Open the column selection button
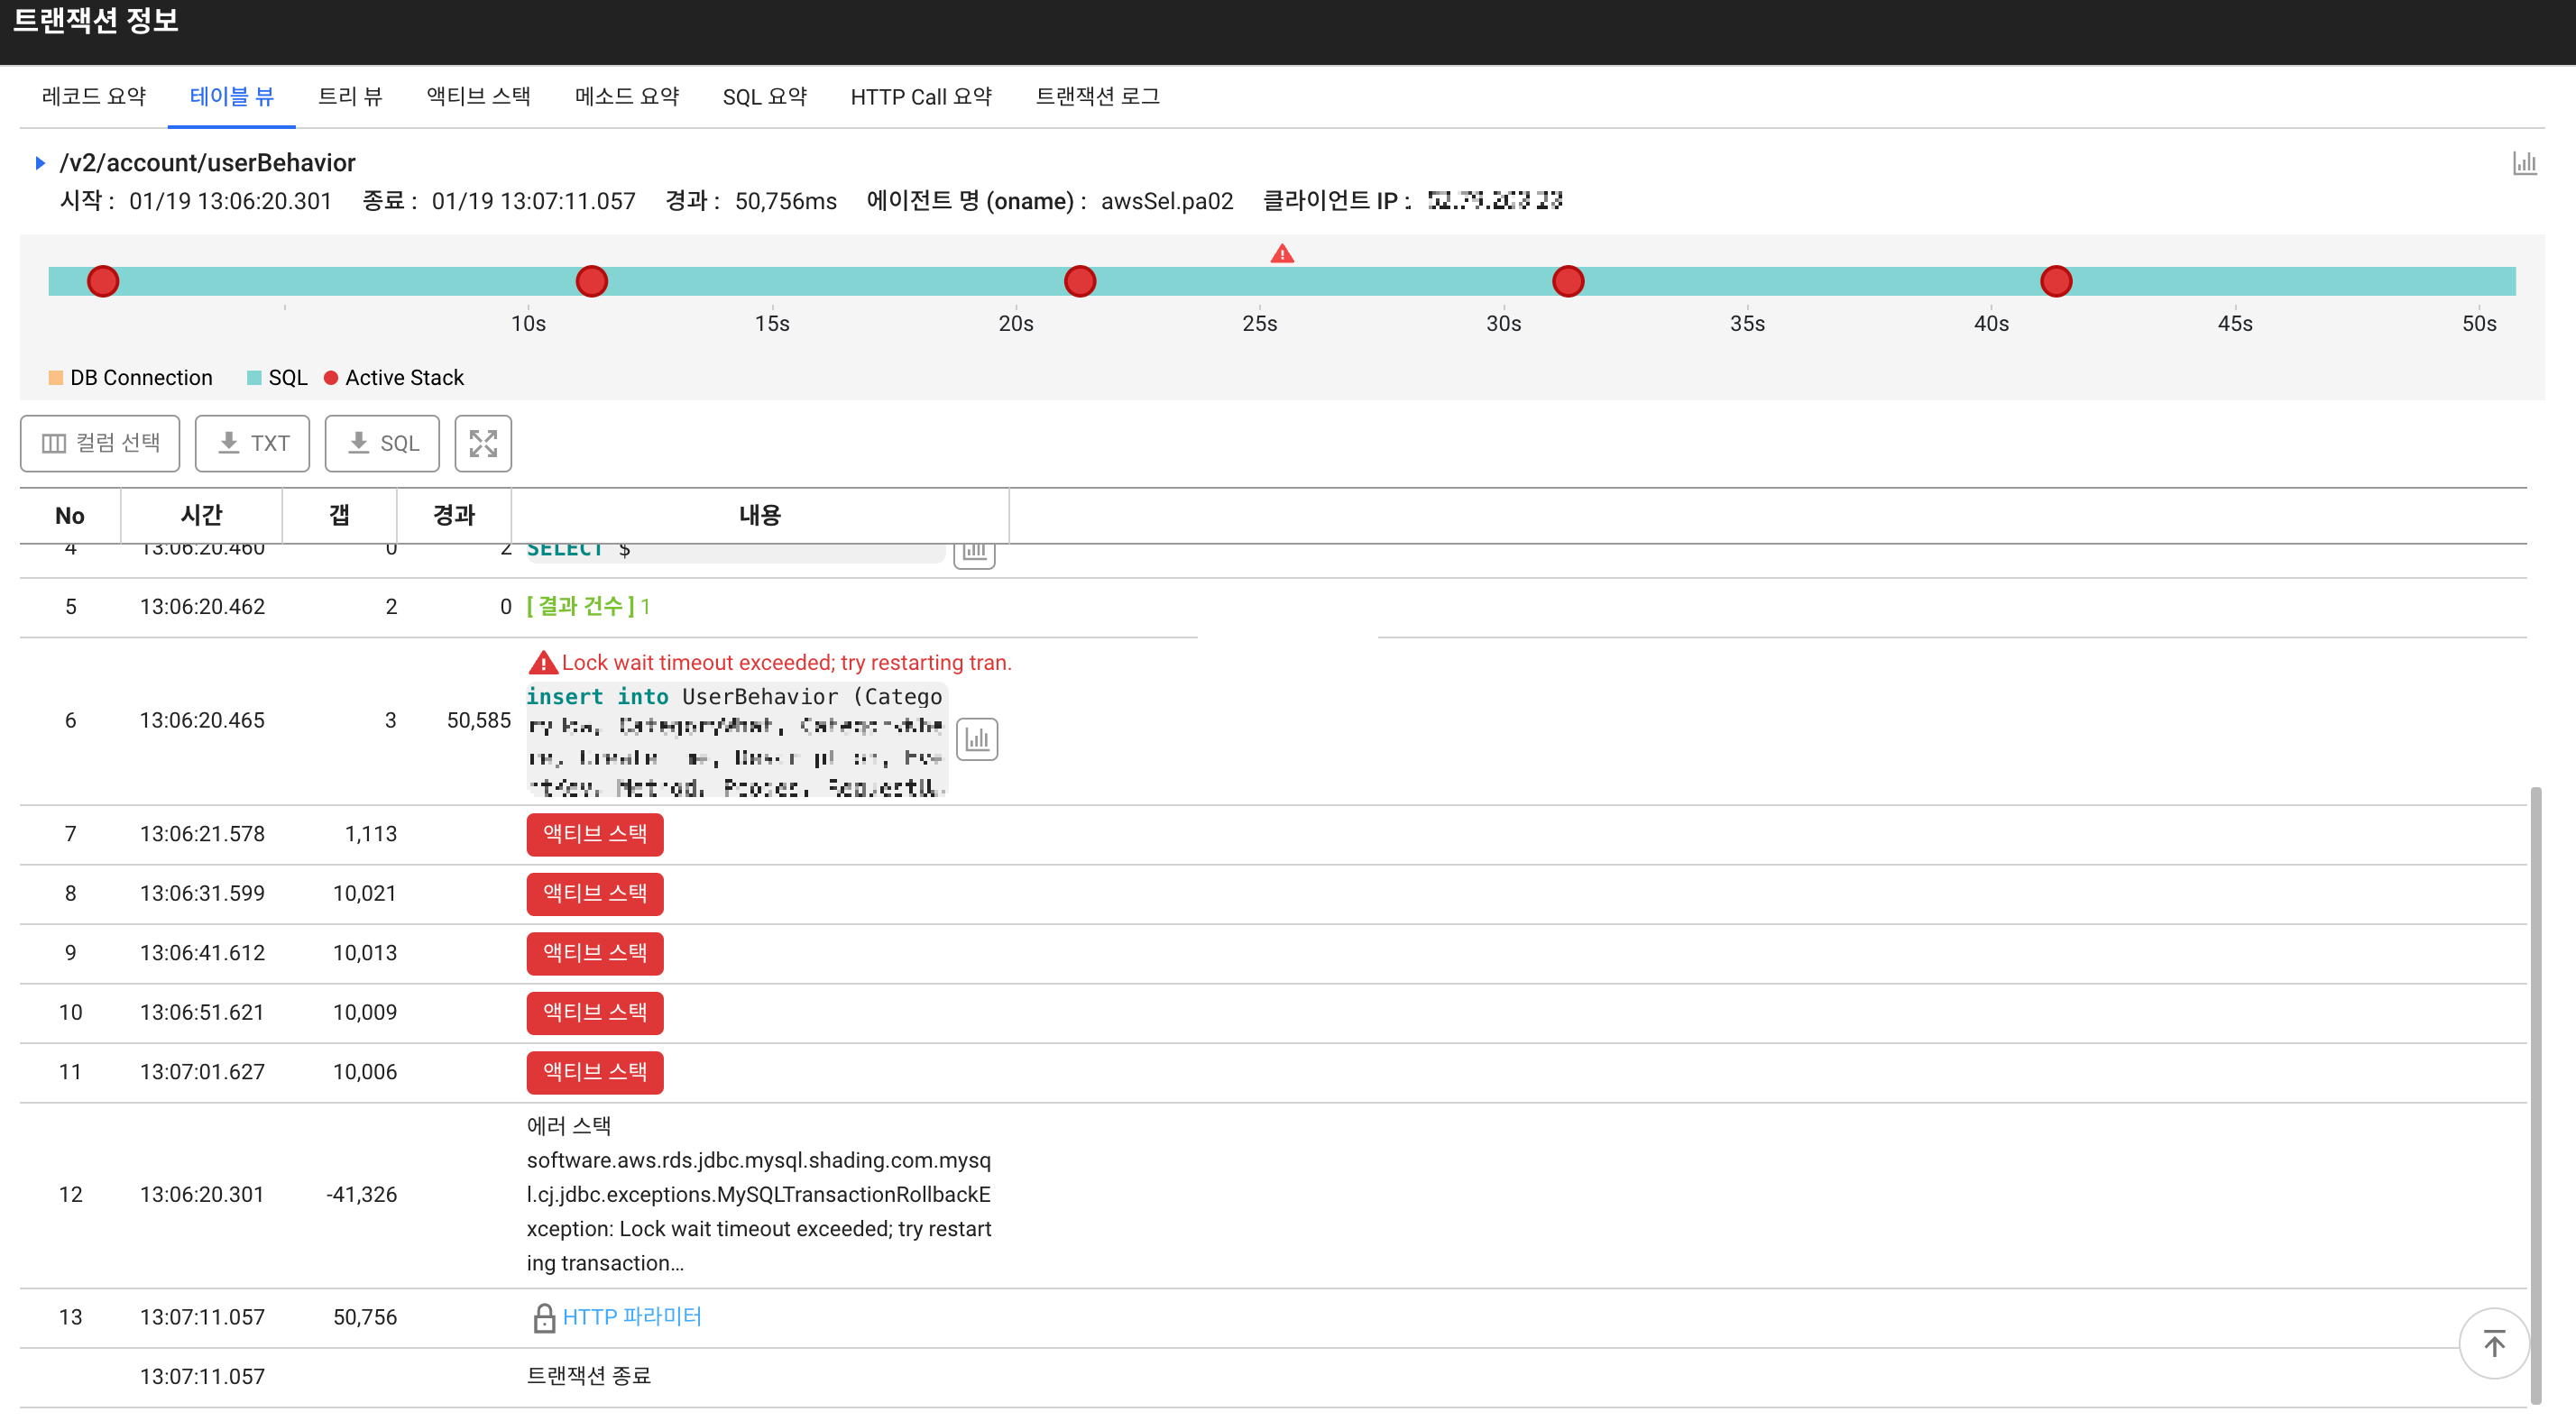Image resolution: width=2576 pixels, height=1421 pixels. point(100,443)
